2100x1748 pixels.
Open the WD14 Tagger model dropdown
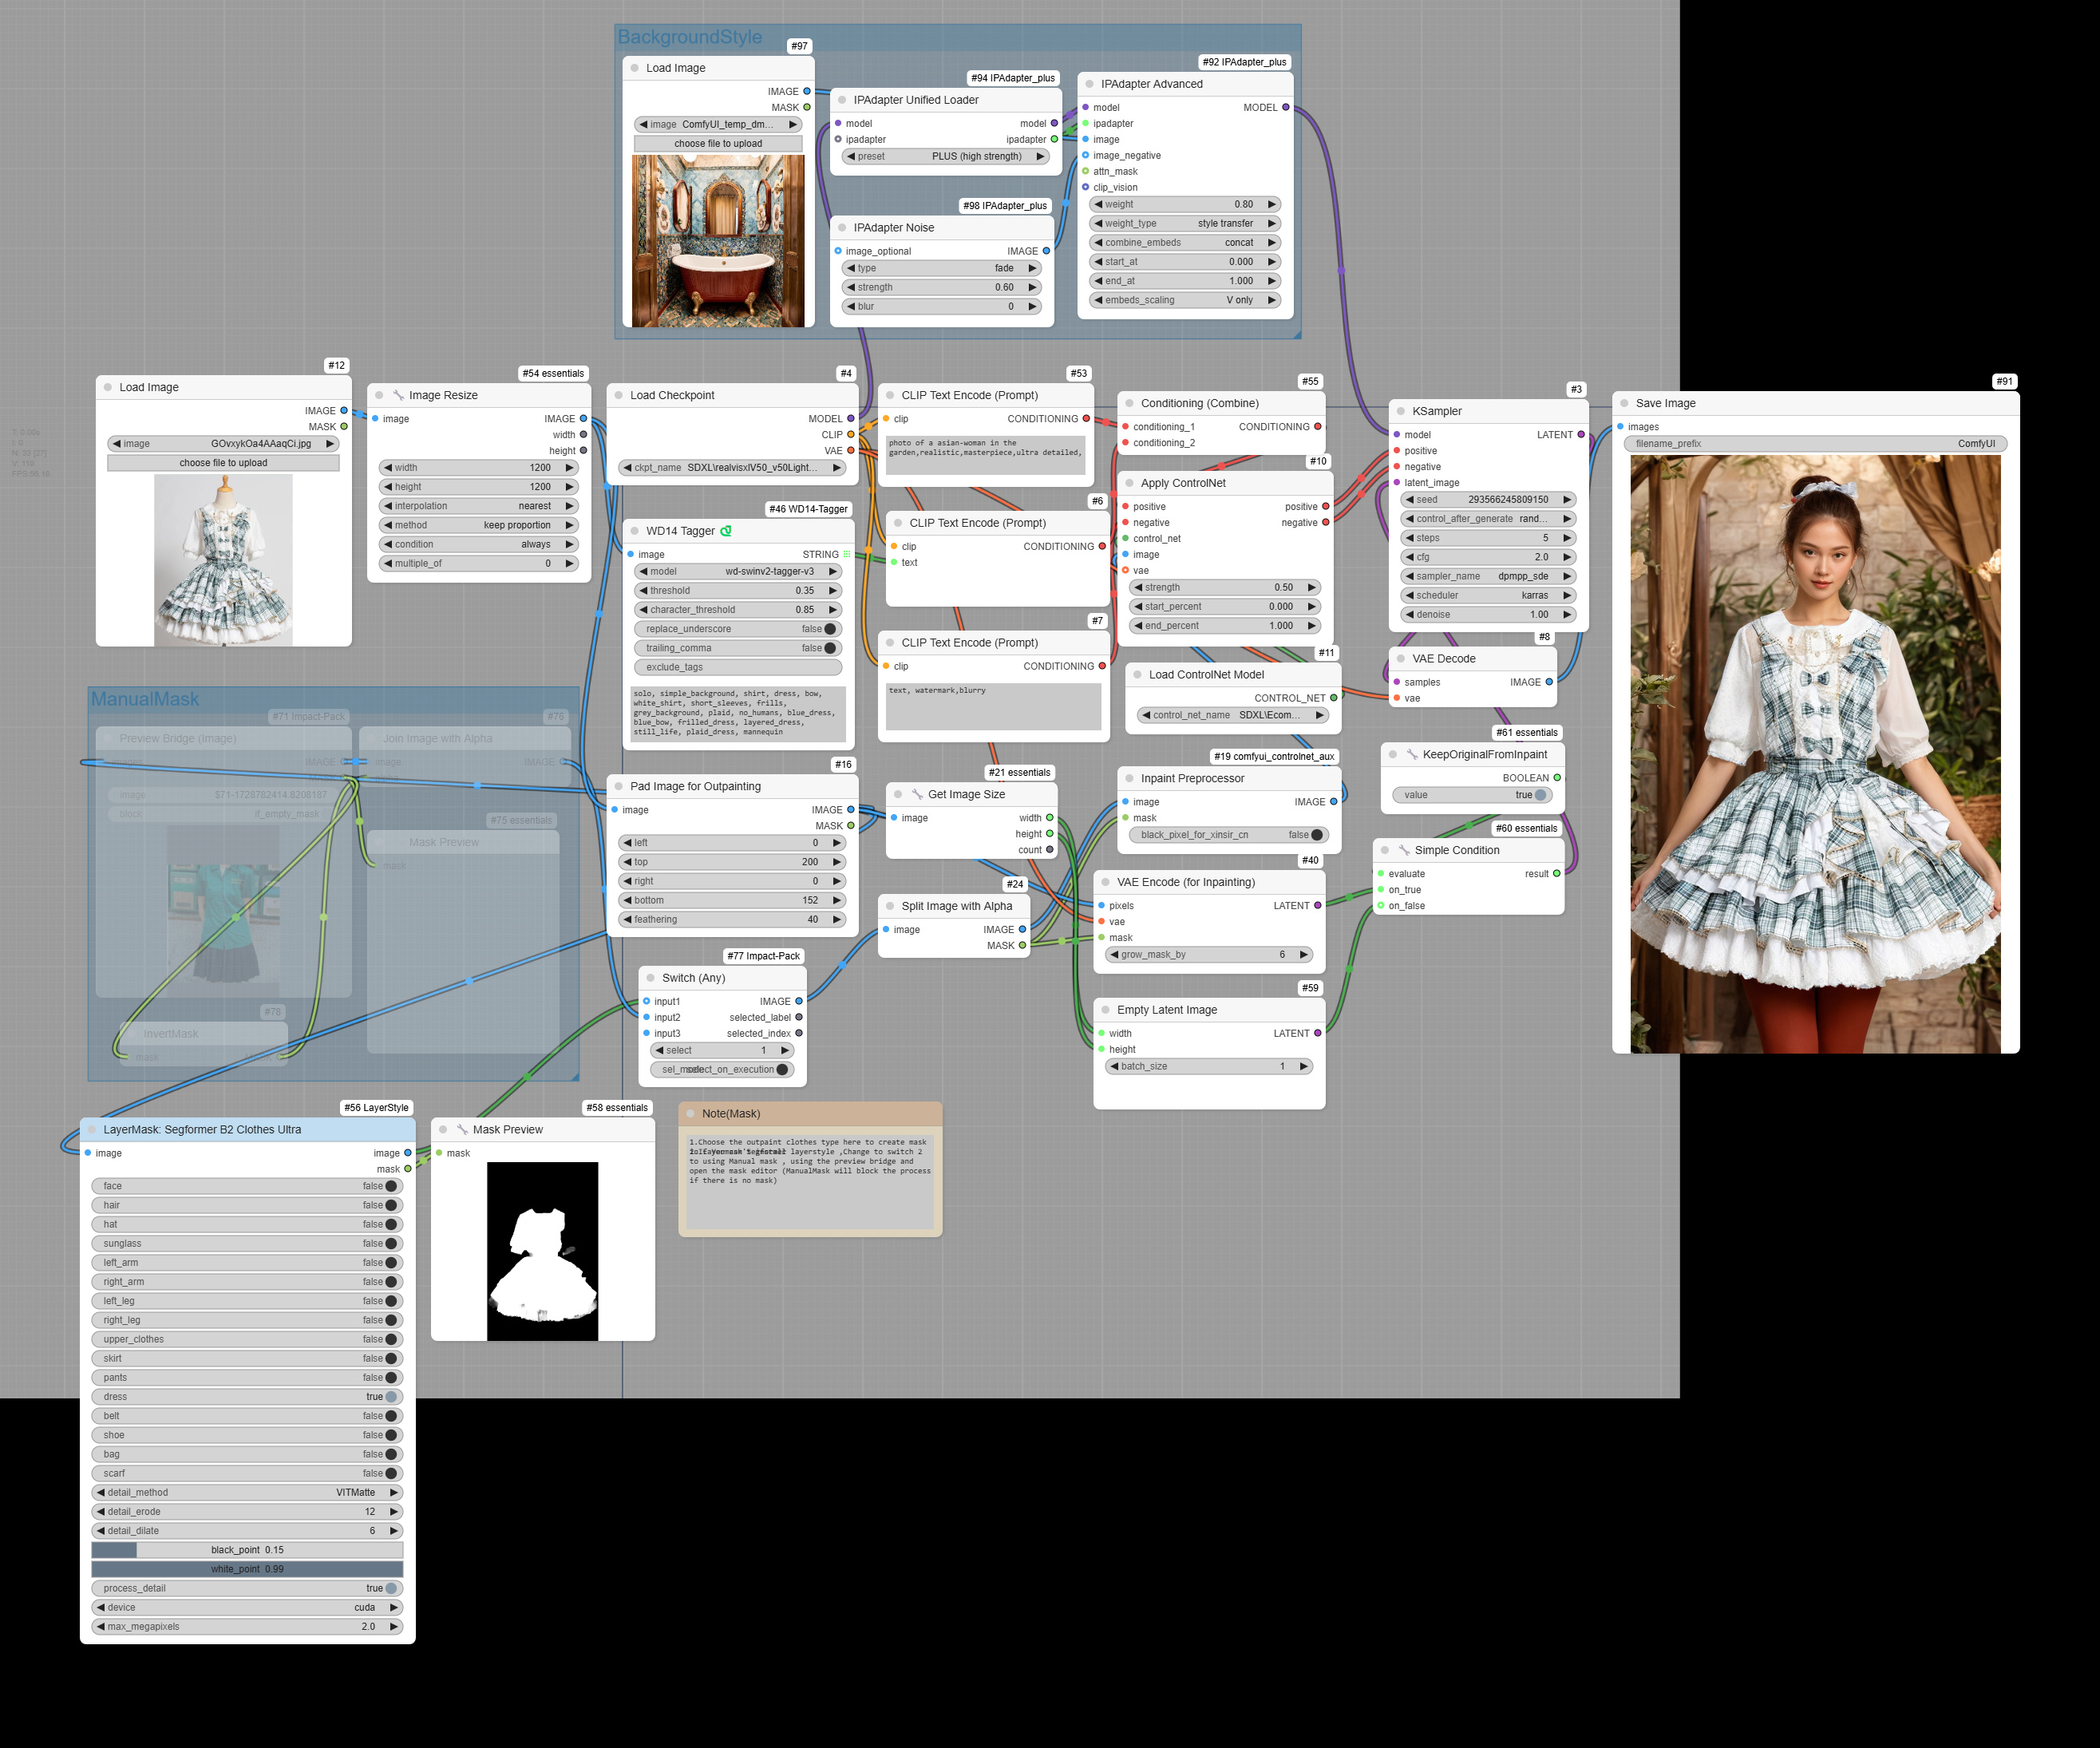click(x=738, y=572)
